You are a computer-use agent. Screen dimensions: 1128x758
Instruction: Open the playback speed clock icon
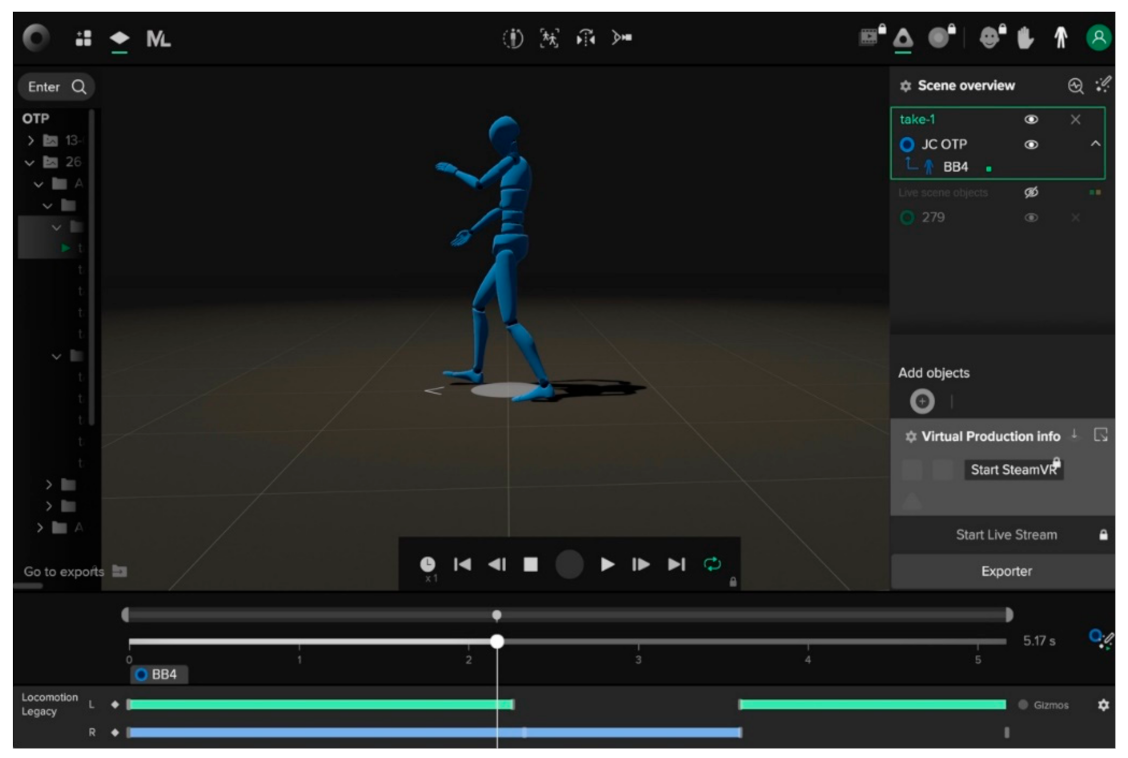[428, 565]
